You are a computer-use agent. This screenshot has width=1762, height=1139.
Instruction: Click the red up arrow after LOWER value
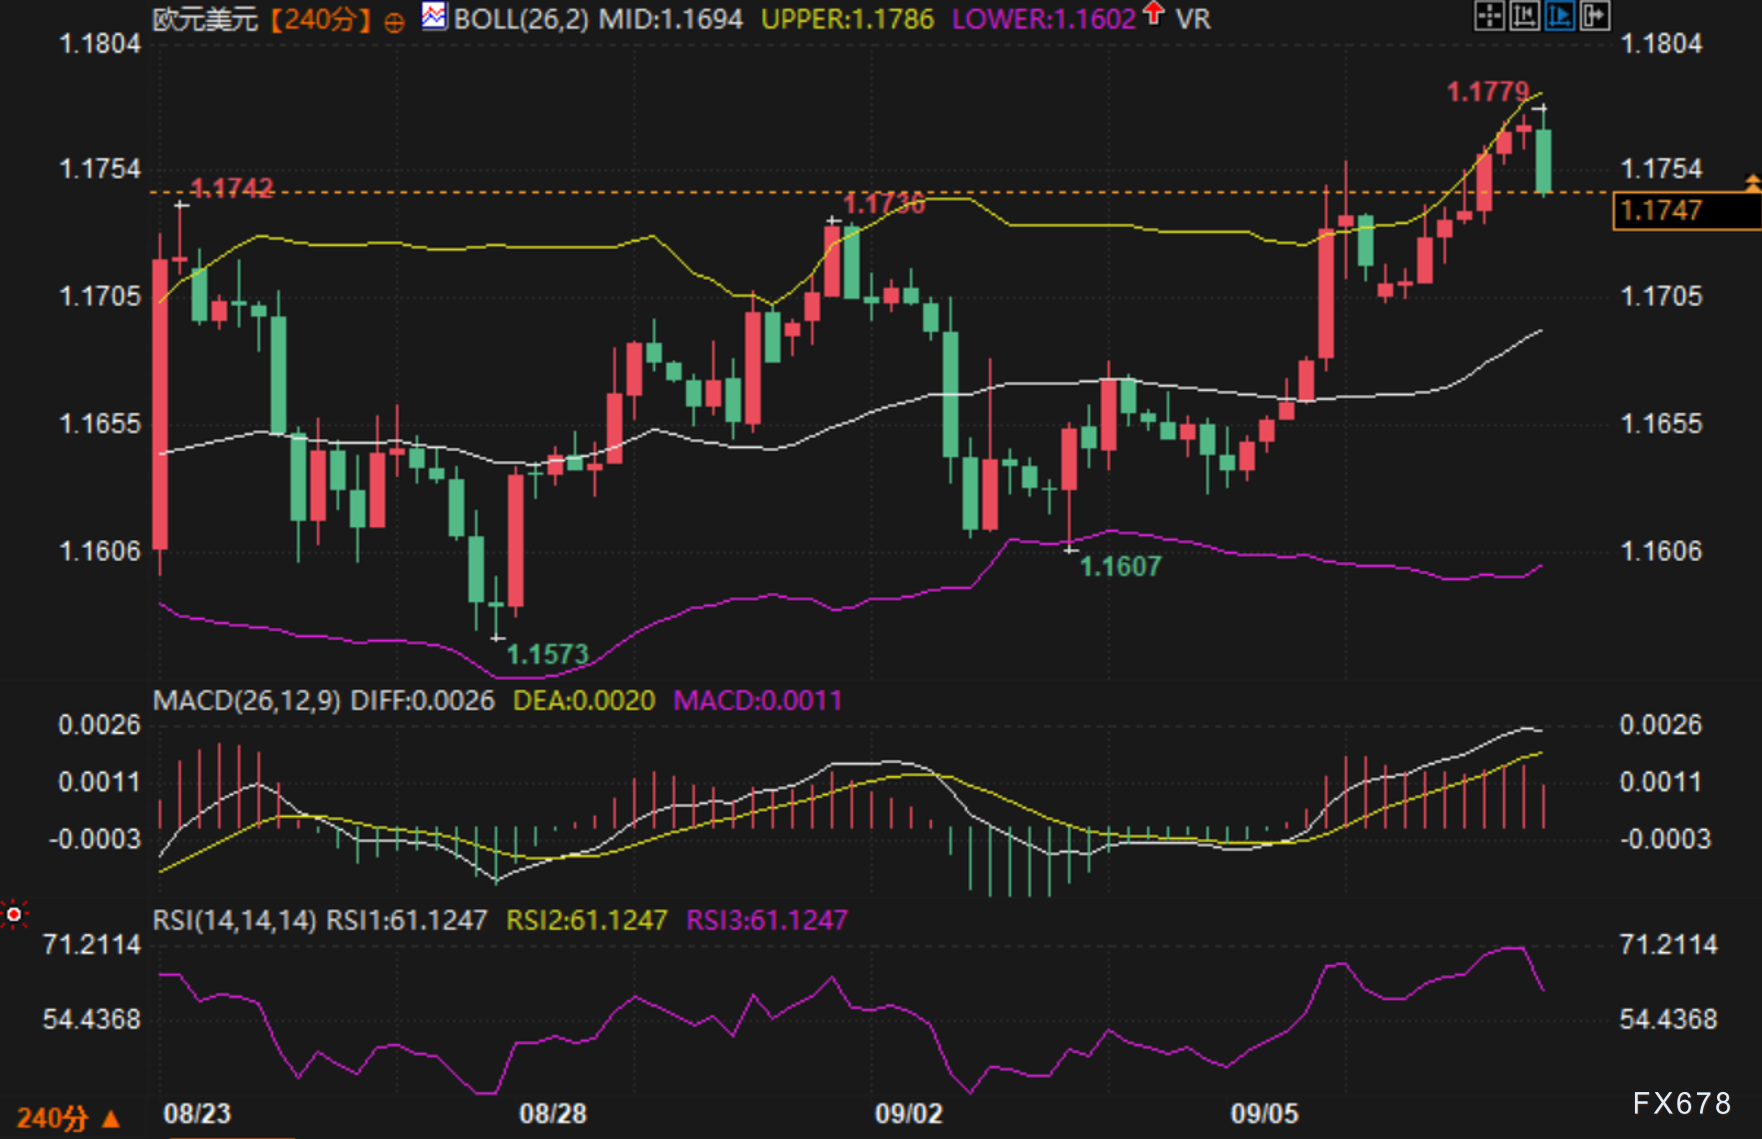point(1154,14)
